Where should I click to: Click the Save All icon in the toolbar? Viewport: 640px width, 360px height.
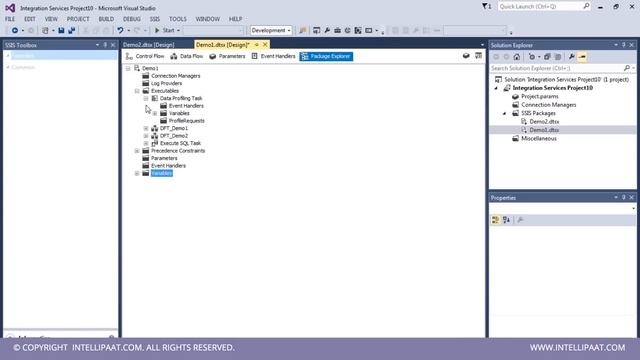(71, 30)
